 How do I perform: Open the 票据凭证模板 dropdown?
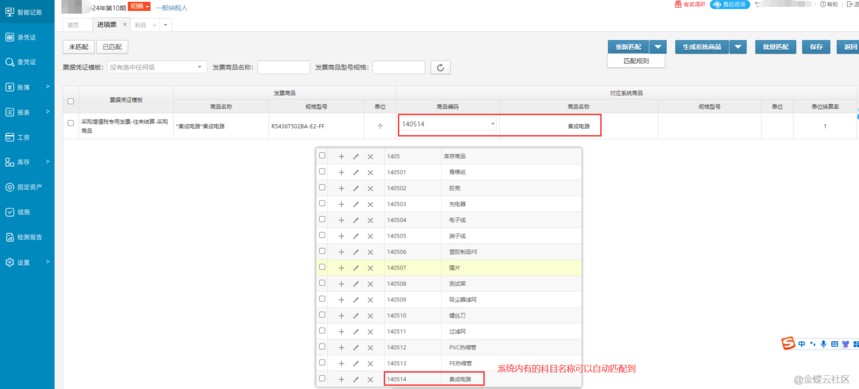click(x=157, y=67)
